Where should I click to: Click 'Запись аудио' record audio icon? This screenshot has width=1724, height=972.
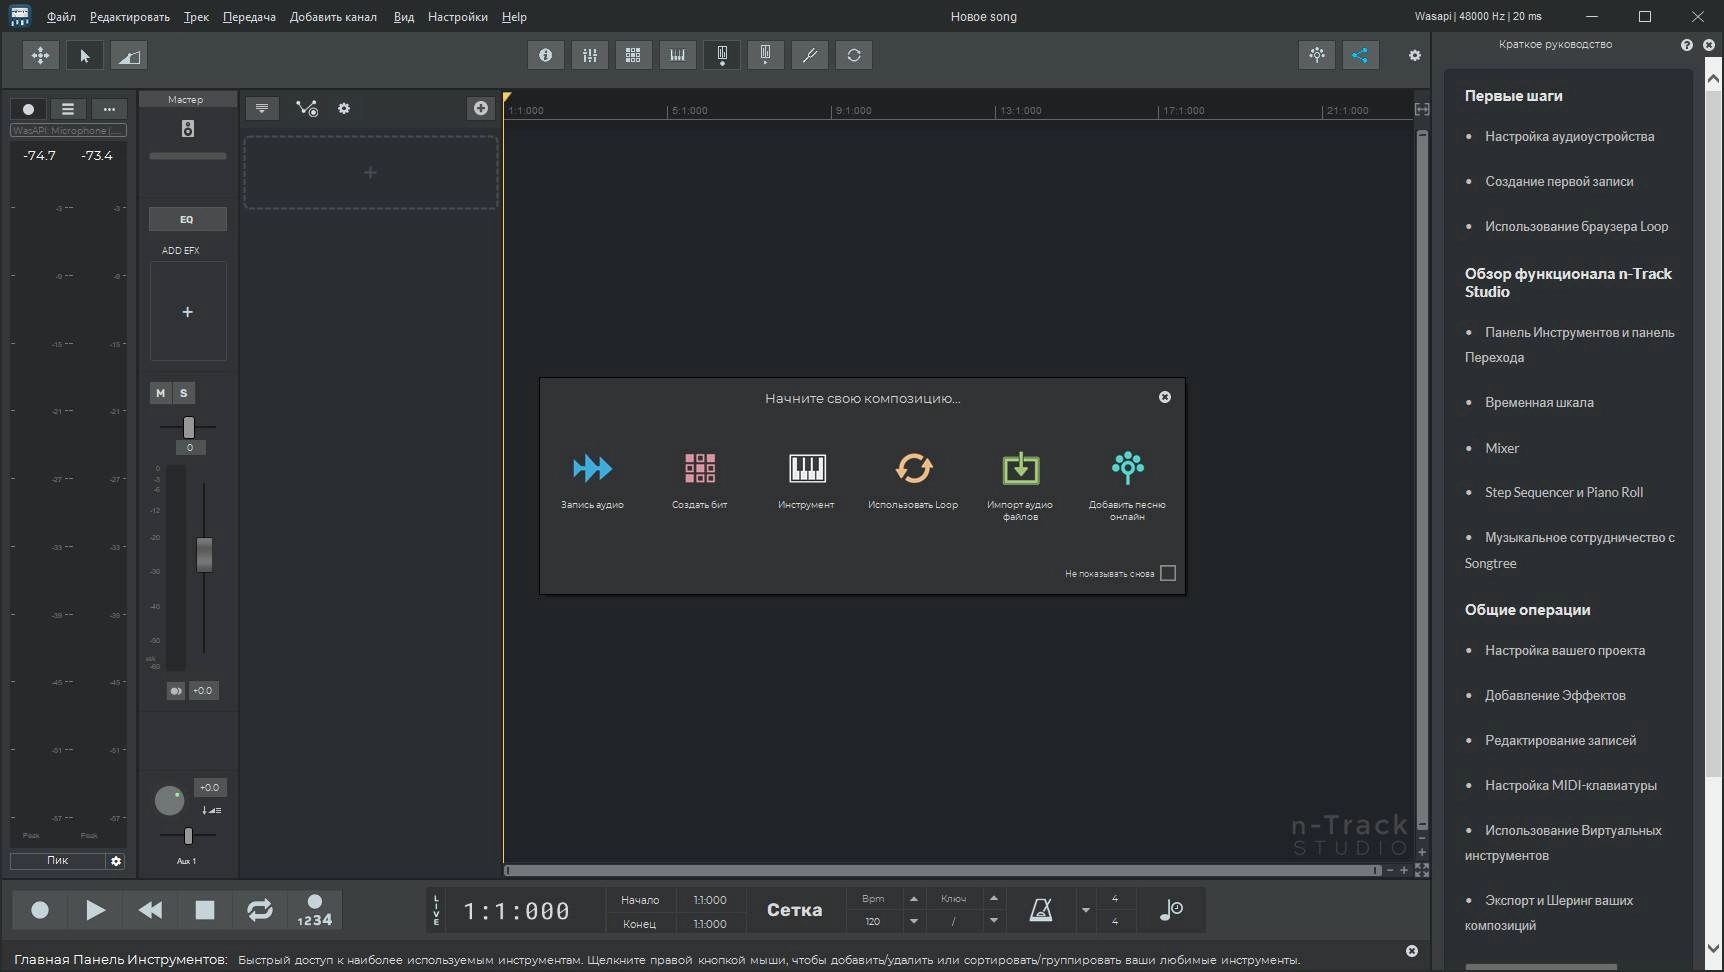tap(592, 468)
